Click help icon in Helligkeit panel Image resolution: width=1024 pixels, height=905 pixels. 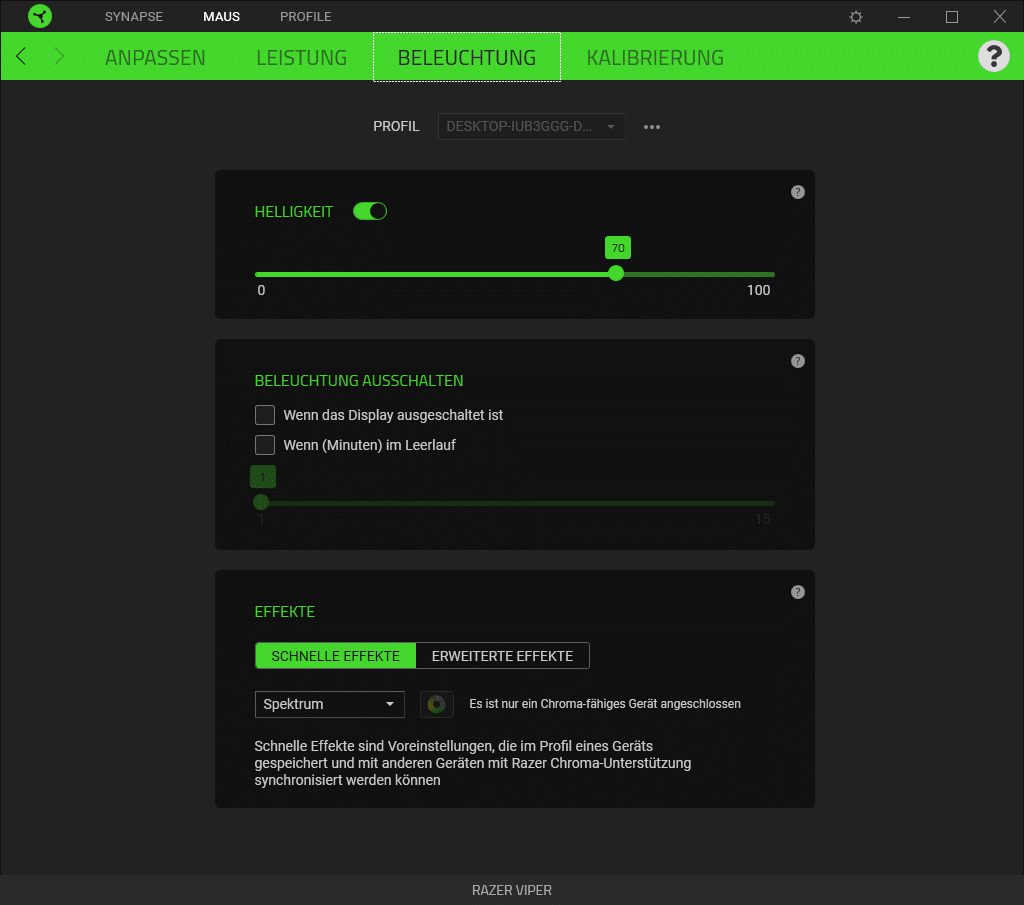coord(797,192)
